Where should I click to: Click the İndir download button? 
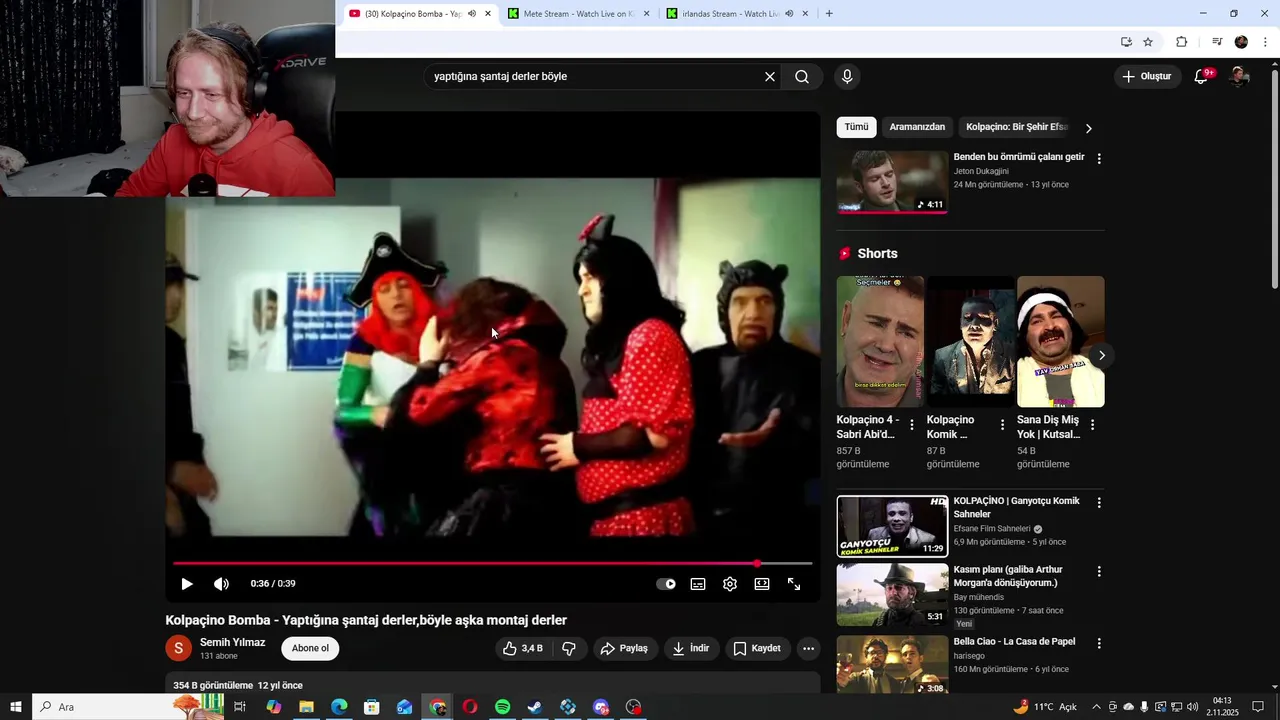pyautogui.click(x=691, y=649)
